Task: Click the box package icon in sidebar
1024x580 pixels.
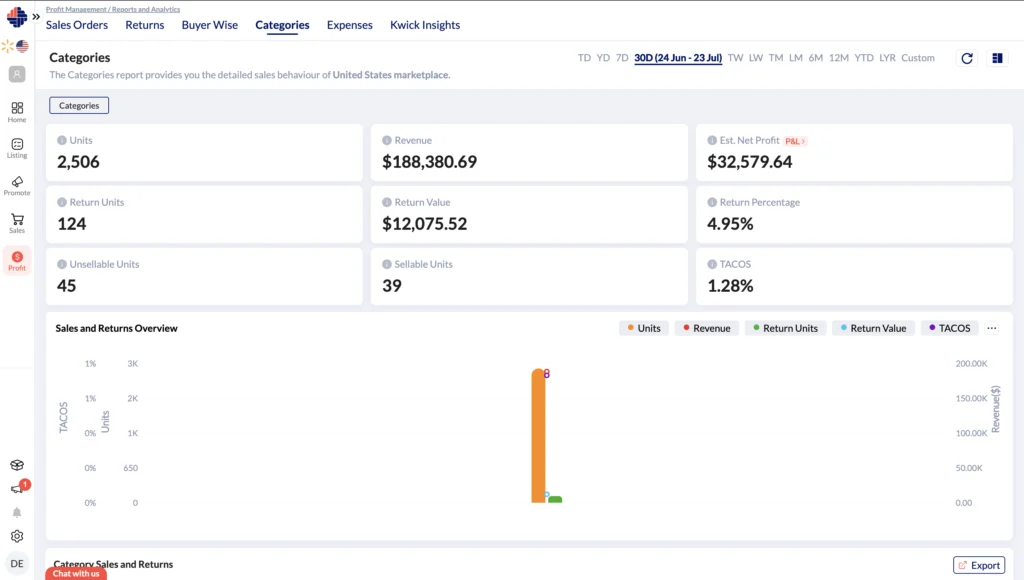Action: (x=17, y=465)
